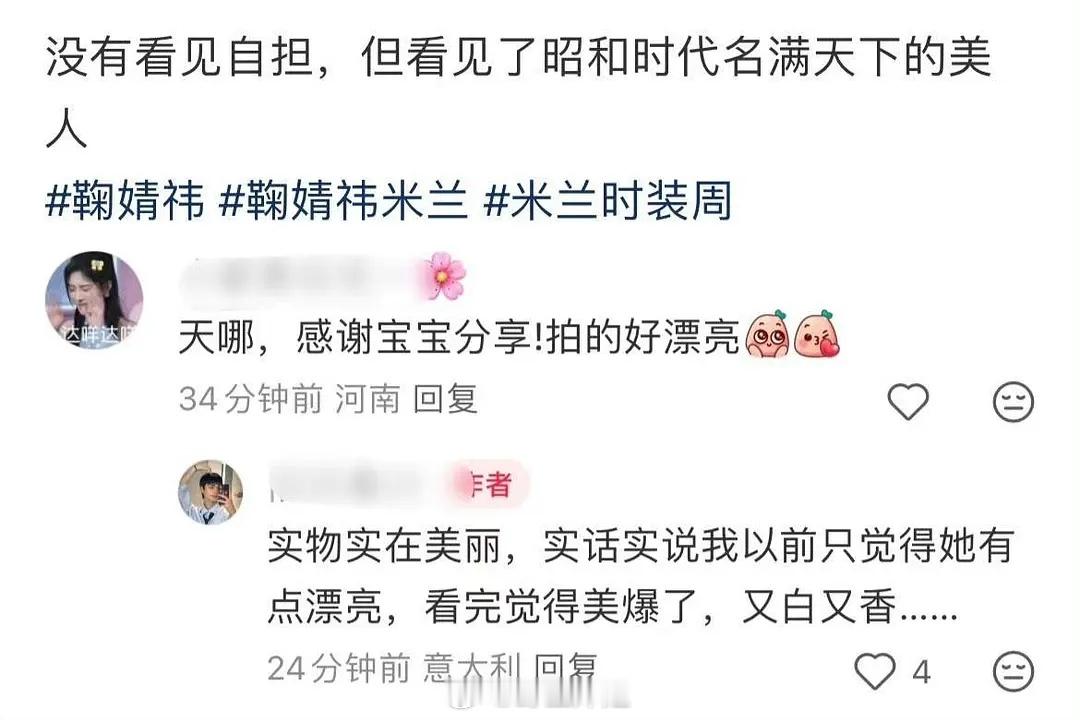This screenshot has width=1080, height=720.
Task: Tap blurred username of first commenter
Action: 301,278
